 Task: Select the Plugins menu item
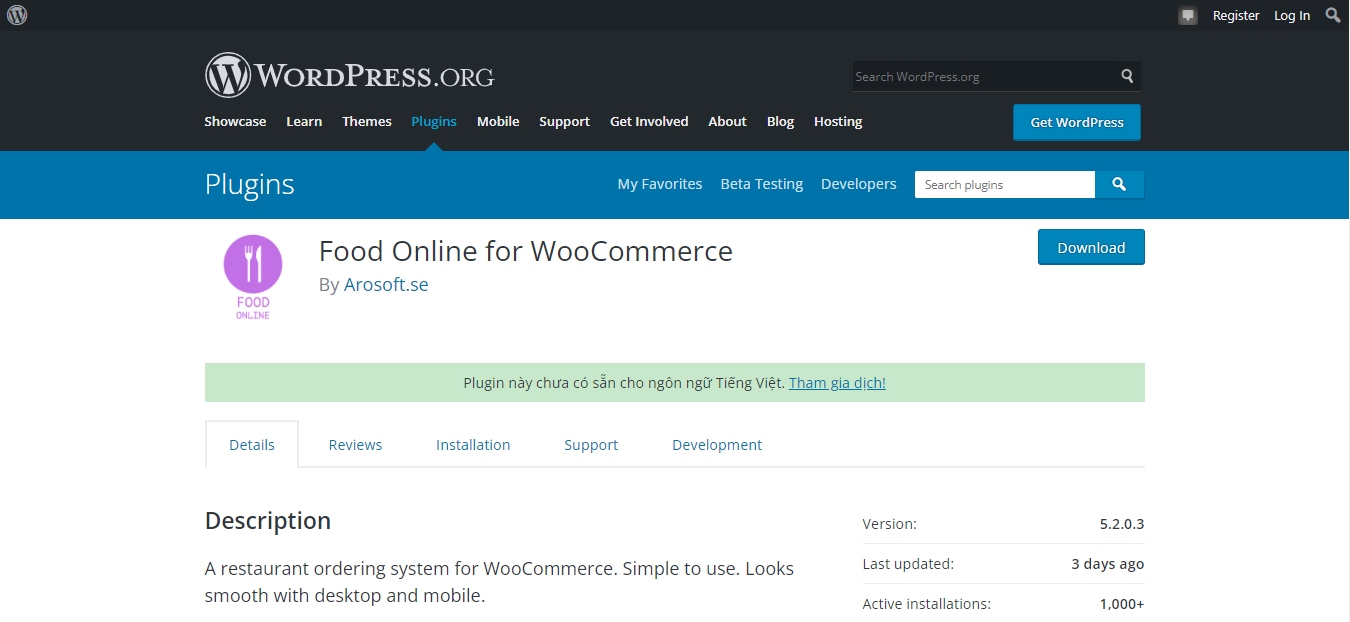point(434,121)
